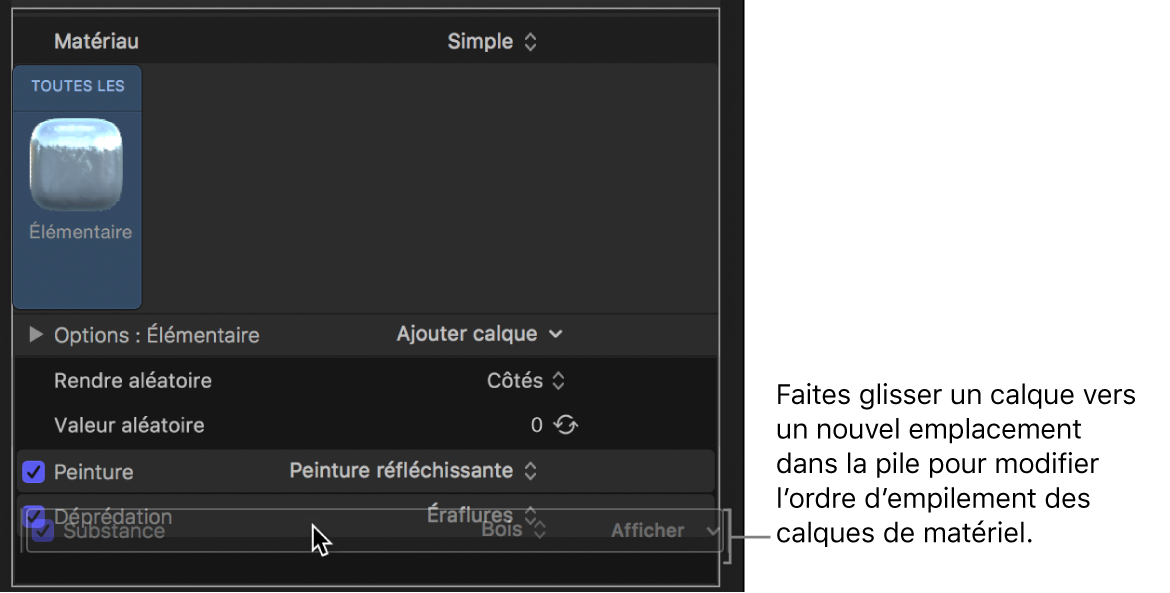Viewport: 1170px width, 593px height.
Task: Click the Valeur aléatoire parameter label
Action: point(129,425)
